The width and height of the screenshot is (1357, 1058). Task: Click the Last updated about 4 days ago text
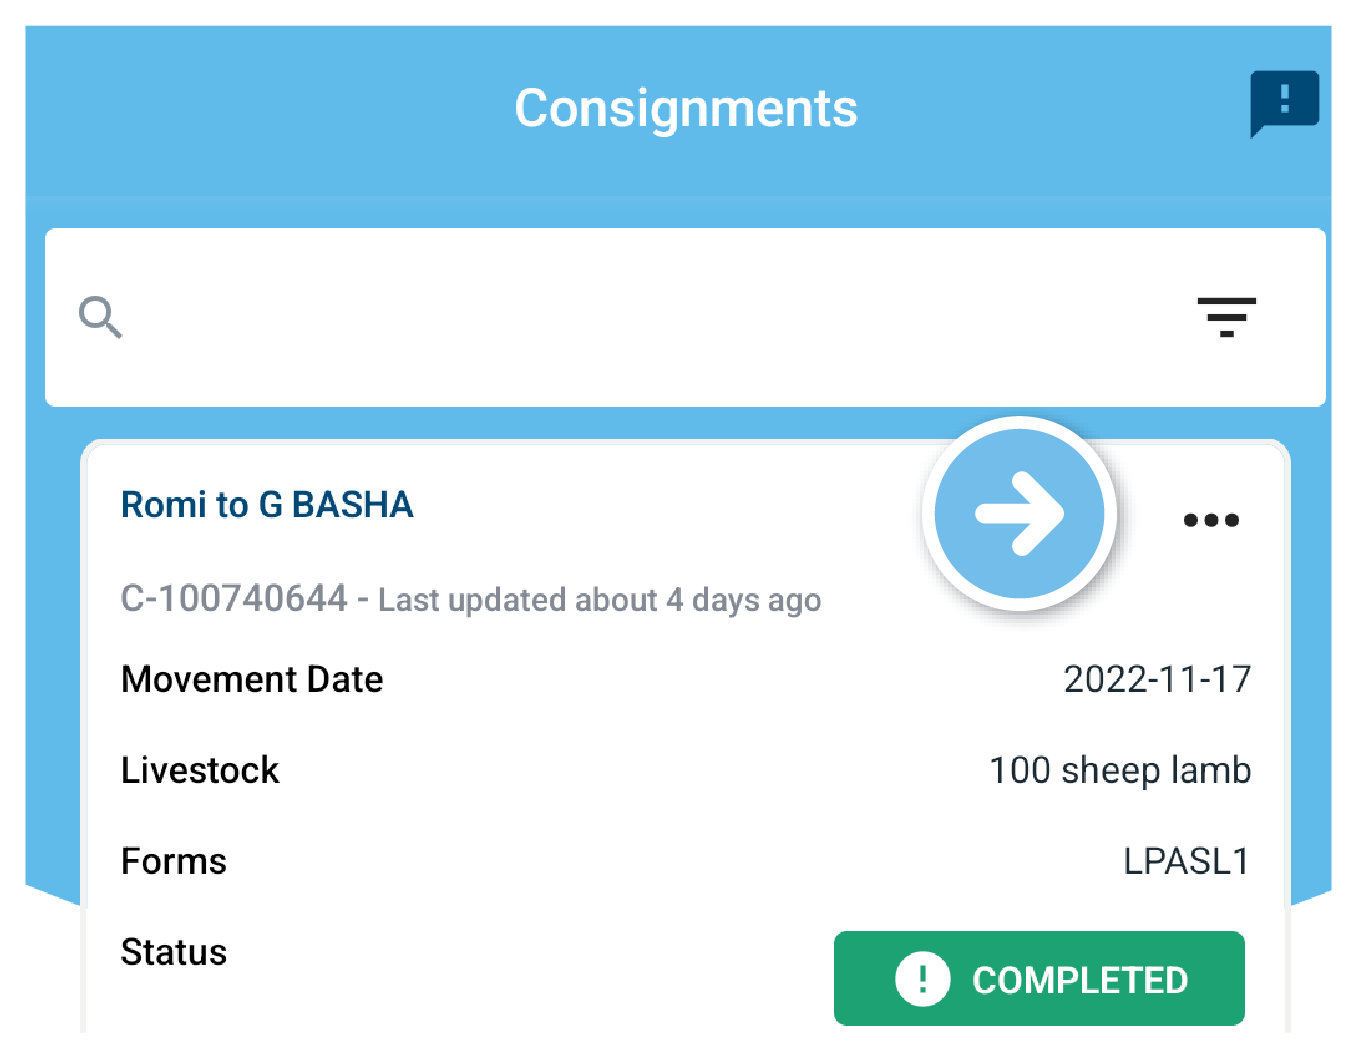point(599,600)
